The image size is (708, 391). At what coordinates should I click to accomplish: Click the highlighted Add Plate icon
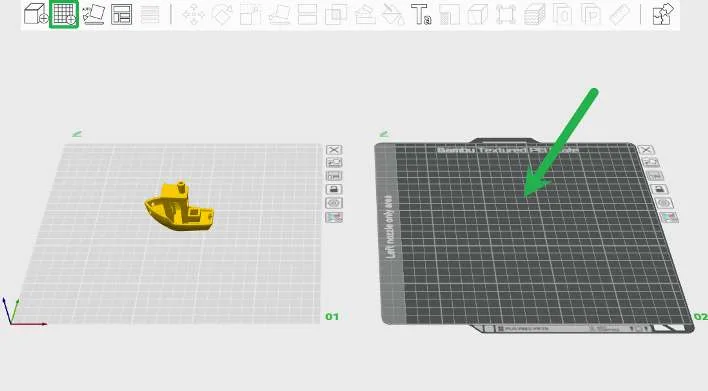(x=64, y=14)
